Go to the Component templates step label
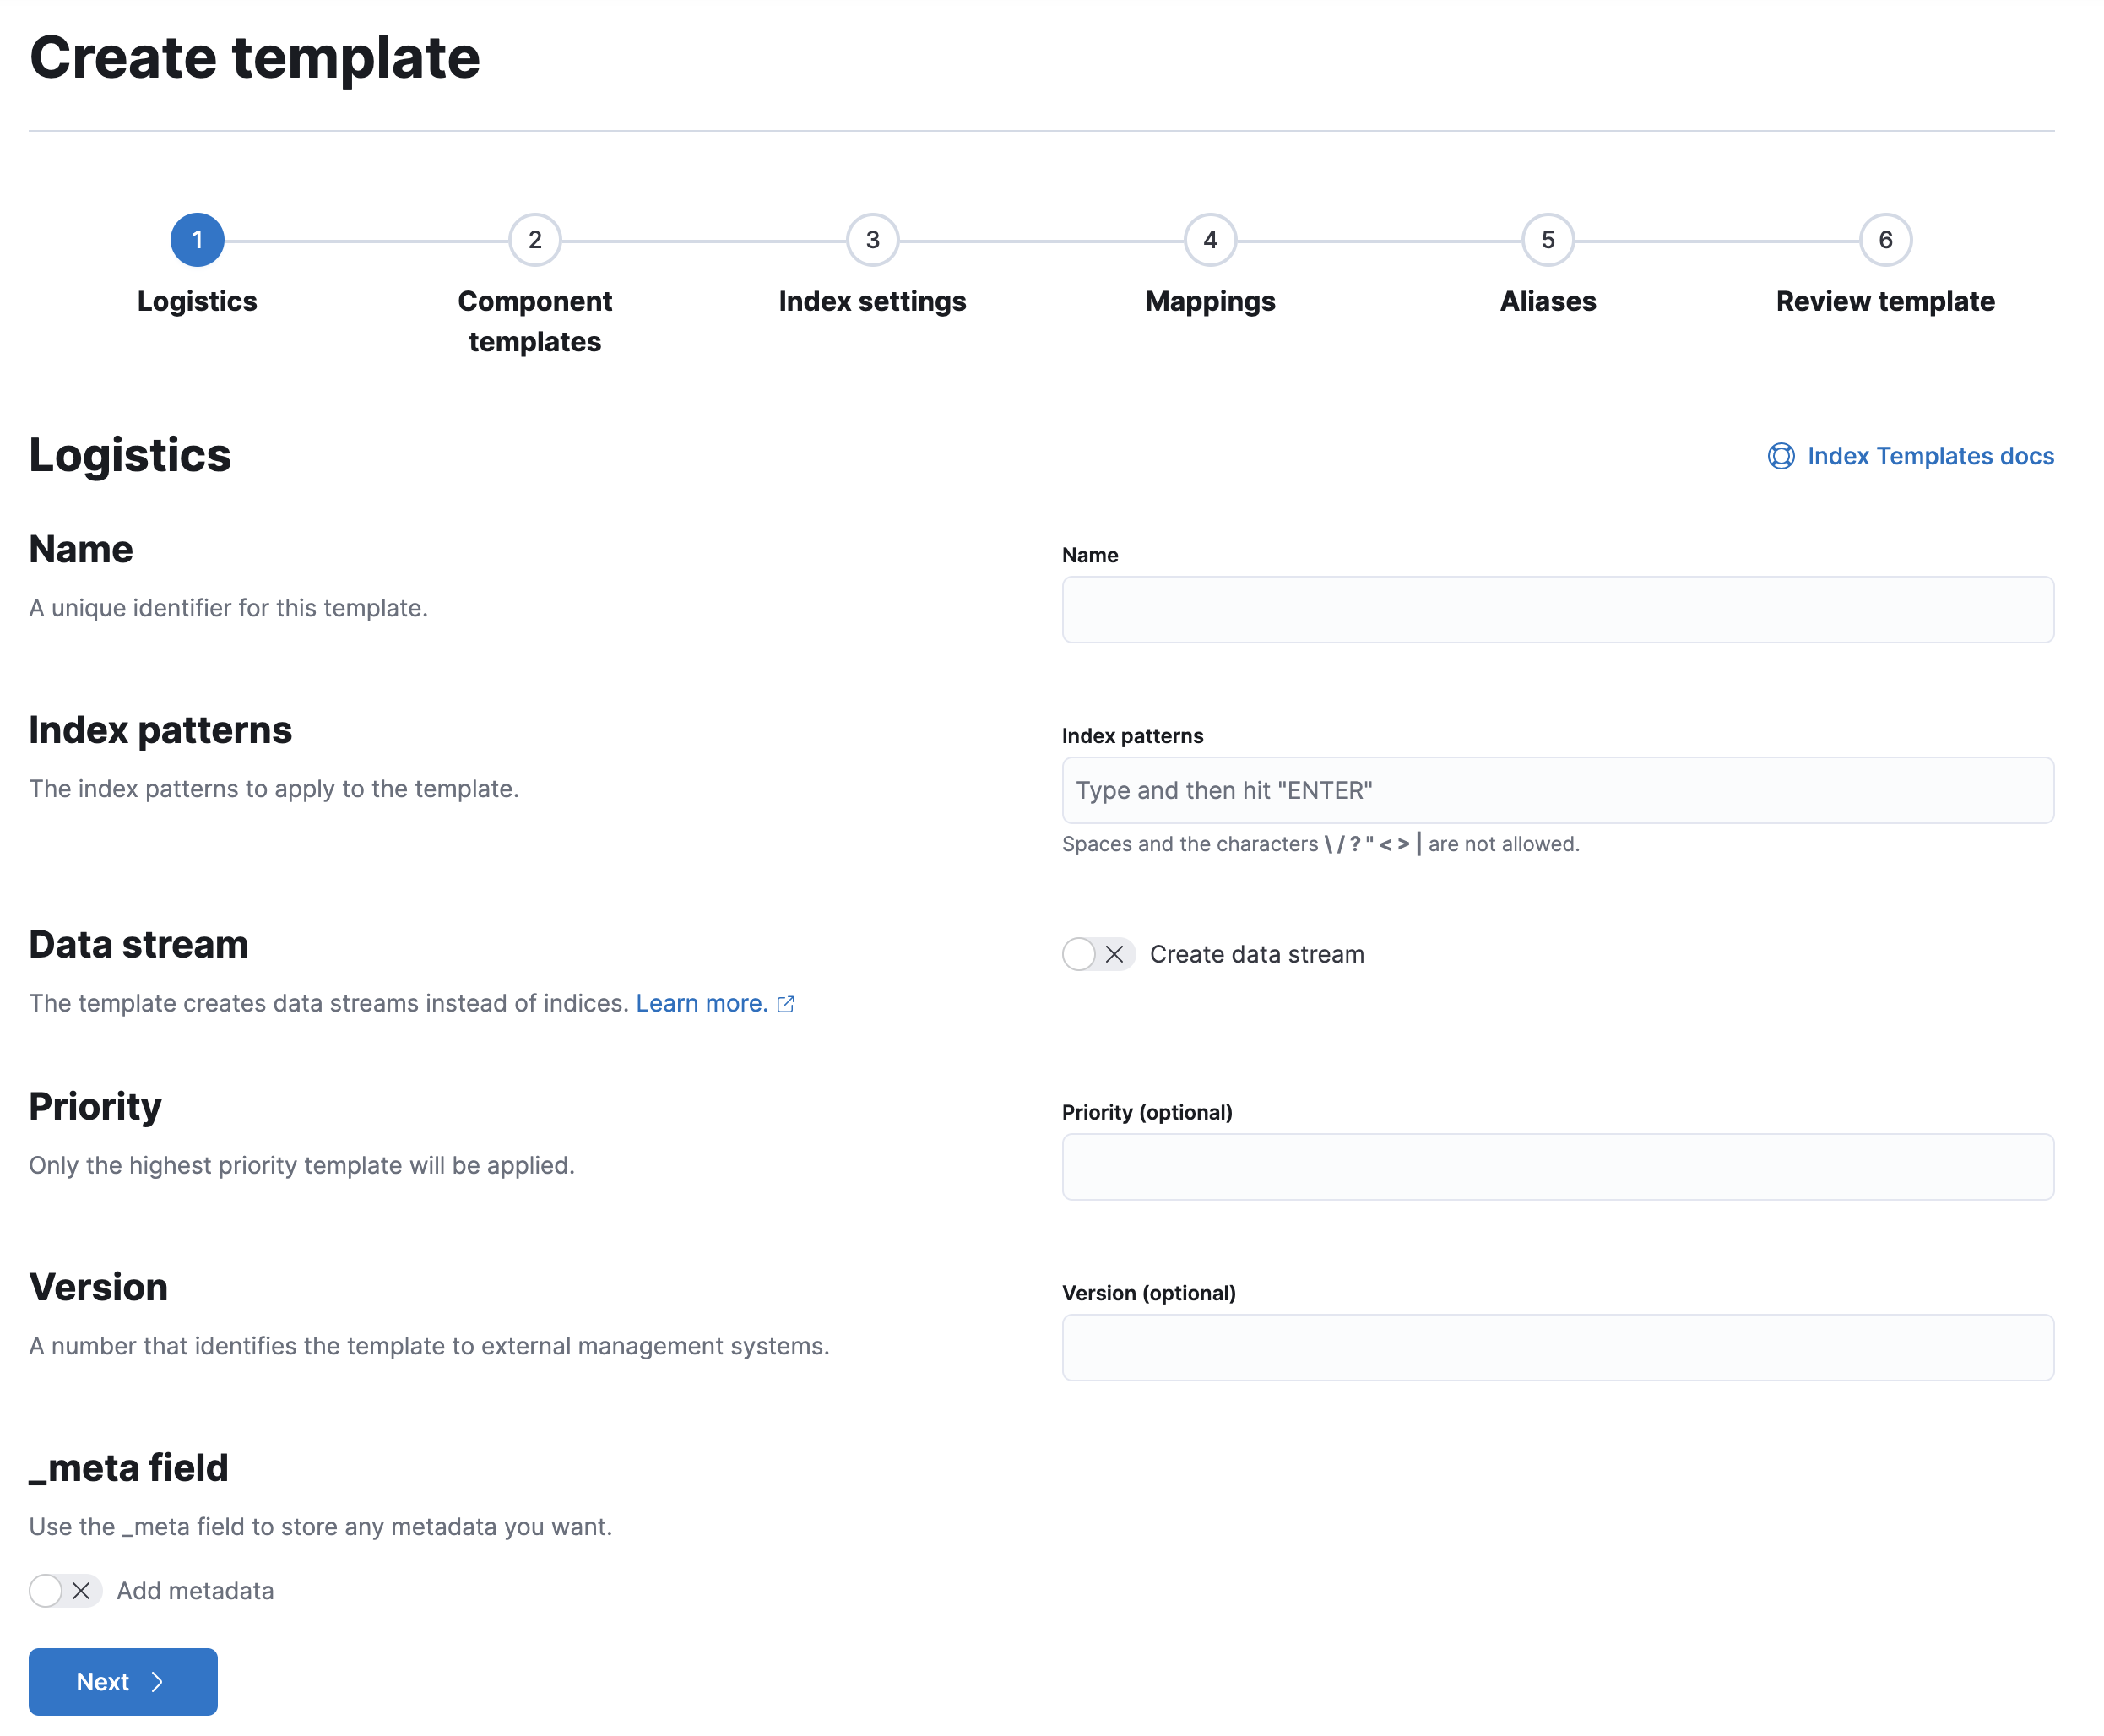Screen dimensions: 2104x1736 click(535, 321)
